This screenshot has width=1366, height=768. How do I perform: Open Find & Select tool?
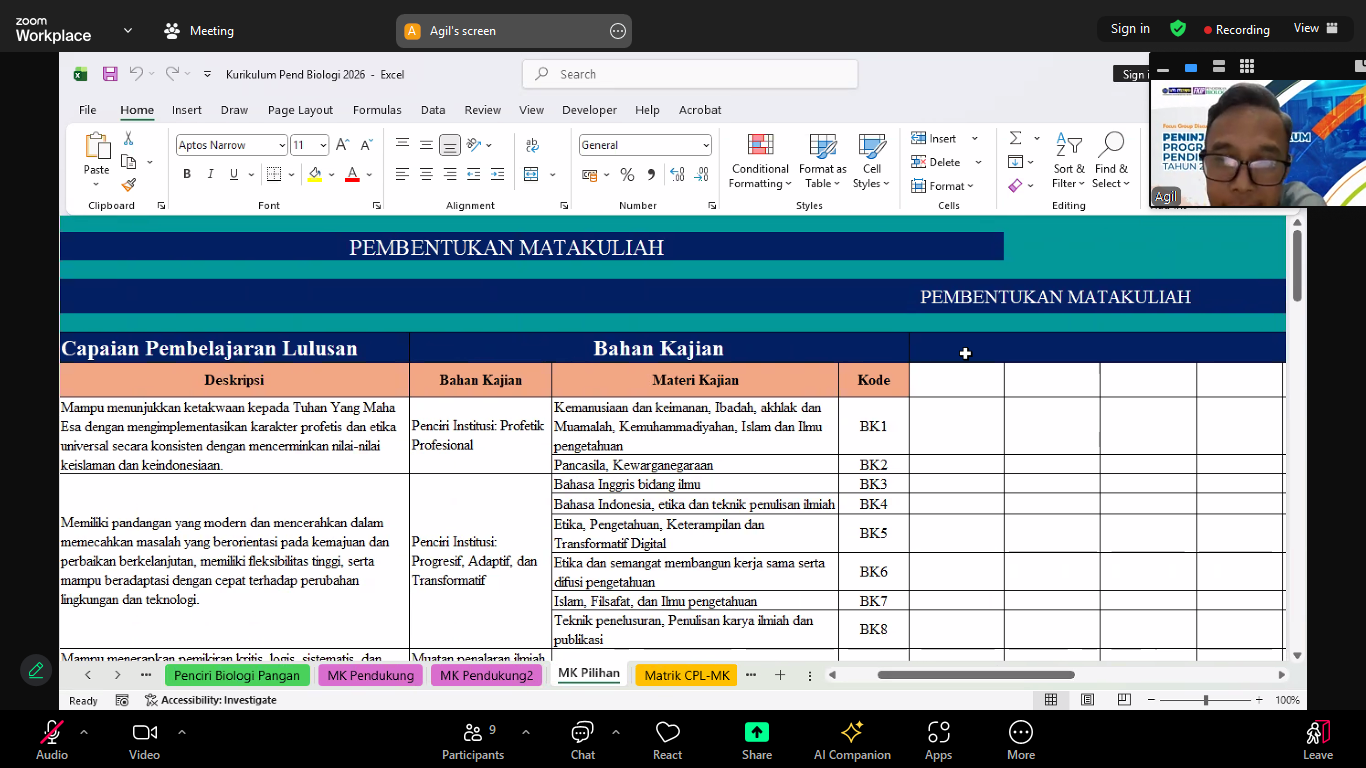1110,160
